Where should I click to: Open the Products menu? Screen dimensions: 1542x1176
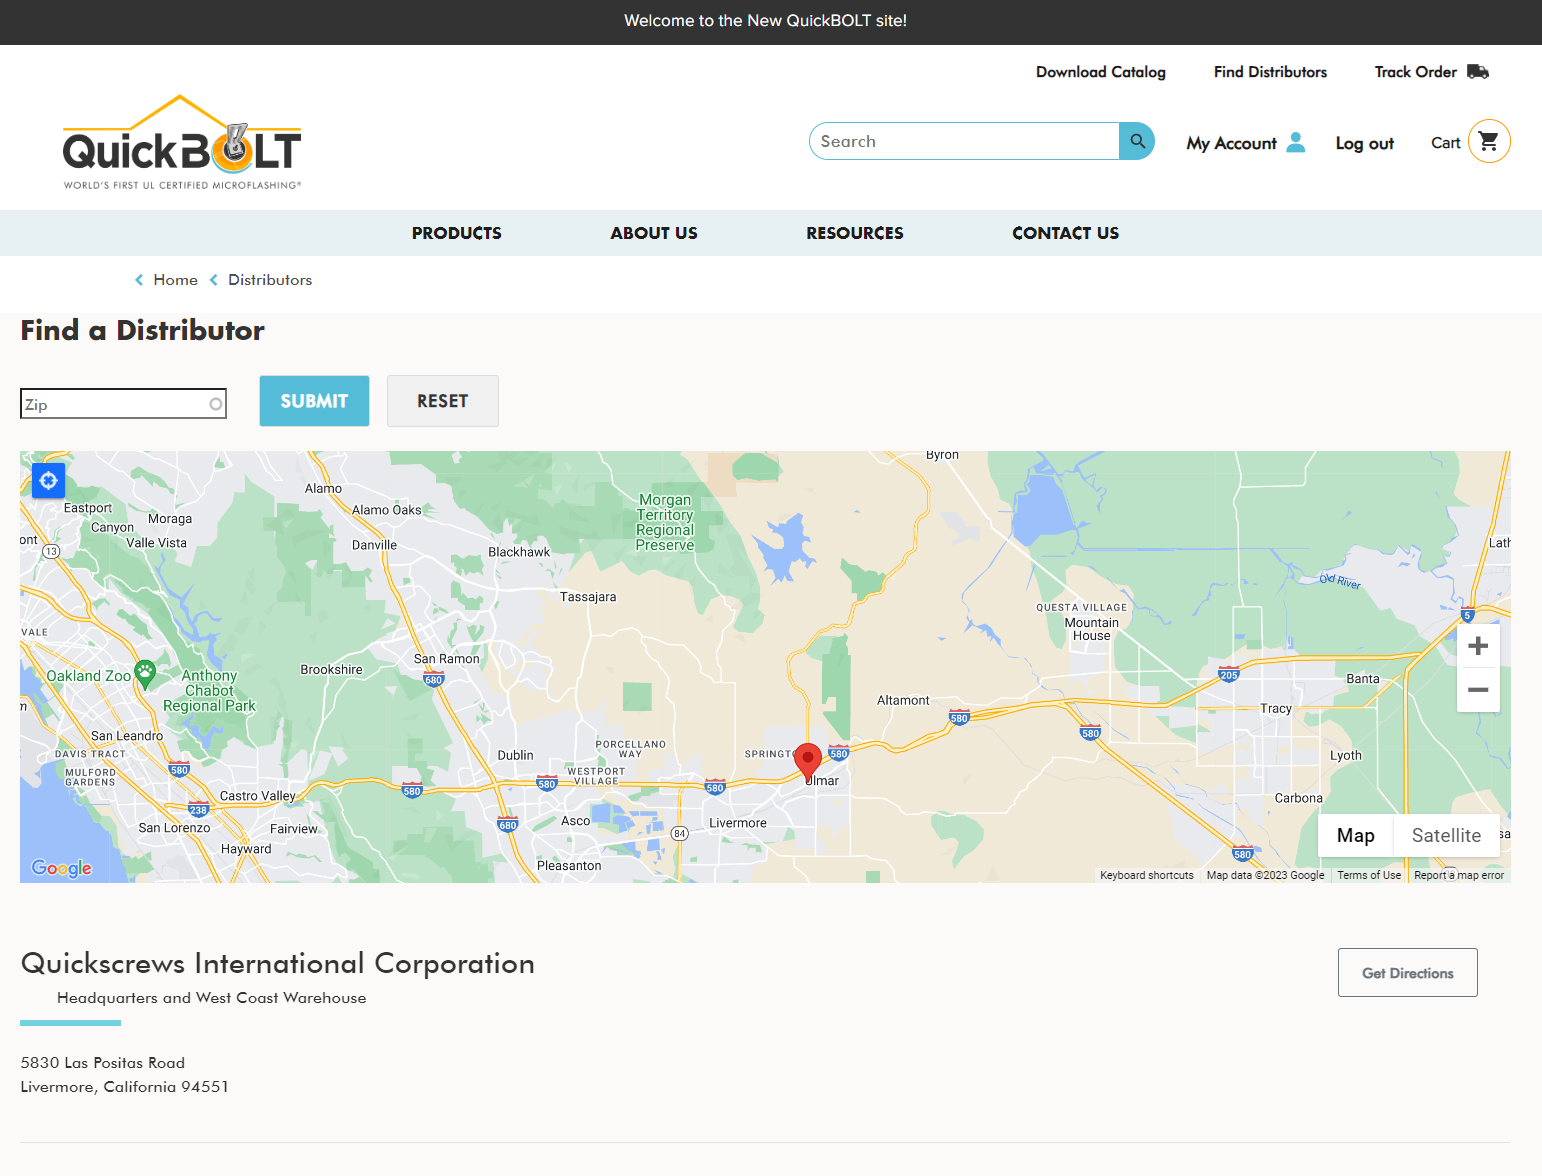click(457, 233)
